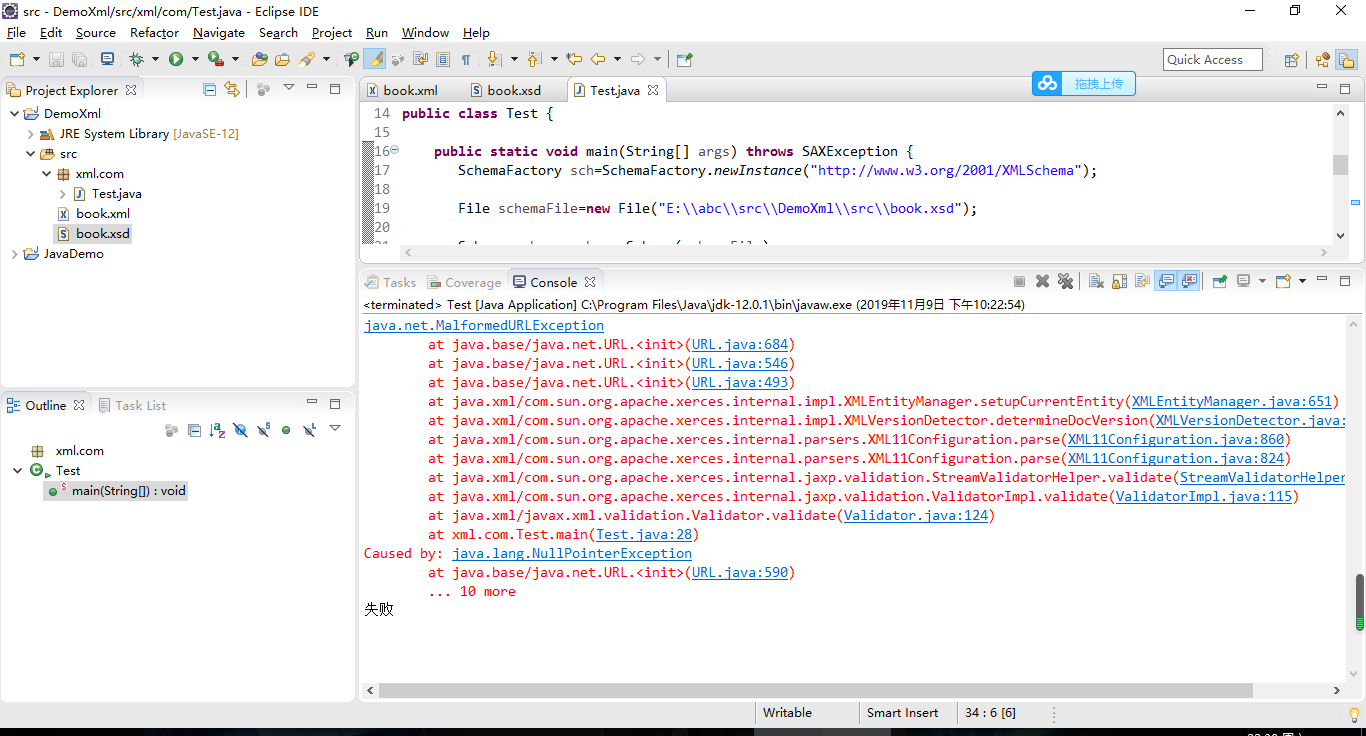Viewport: 1366px width, 736px height.
Task: Open the Navigate menu
Action: click(x=218, y=32)
